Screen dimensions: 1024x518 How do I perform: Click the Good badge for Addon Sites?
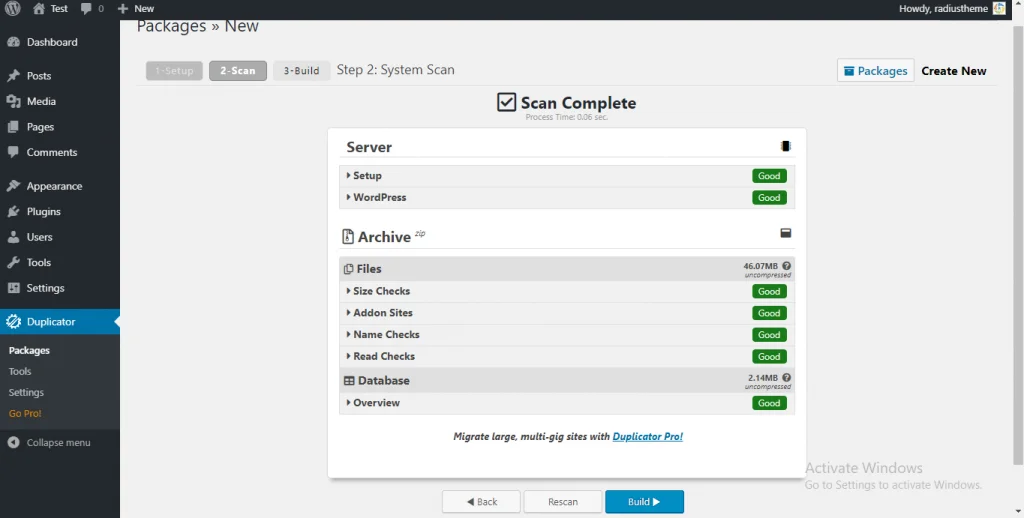[769, 313]
